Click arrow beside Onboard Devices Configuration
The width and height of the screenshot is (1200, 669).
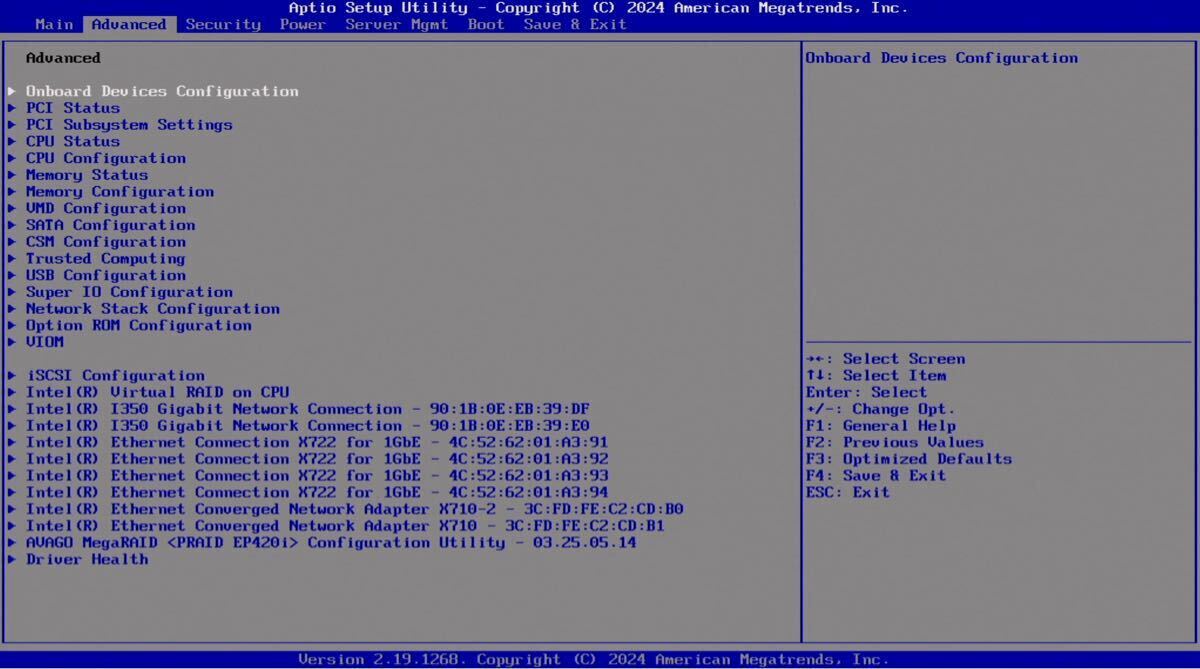tap(12, 91)
